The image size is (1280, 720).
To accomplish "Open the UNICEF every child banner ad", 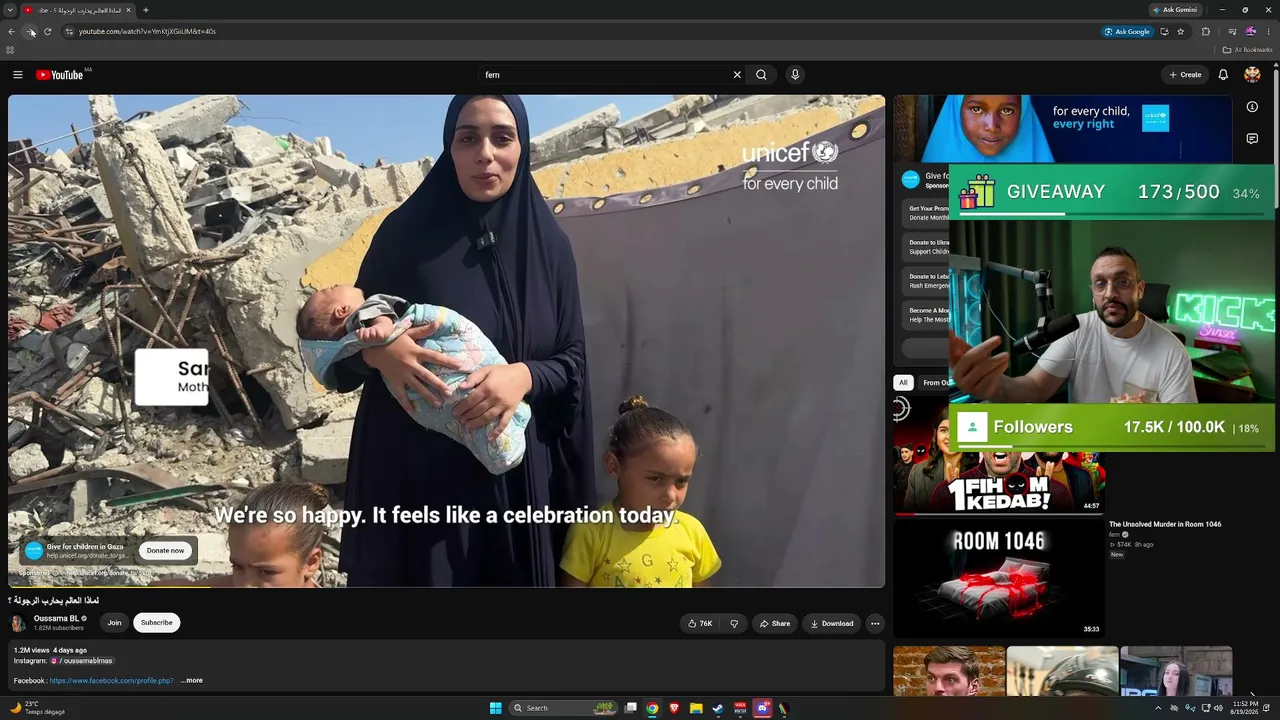I will click(x=1063, y=128).
